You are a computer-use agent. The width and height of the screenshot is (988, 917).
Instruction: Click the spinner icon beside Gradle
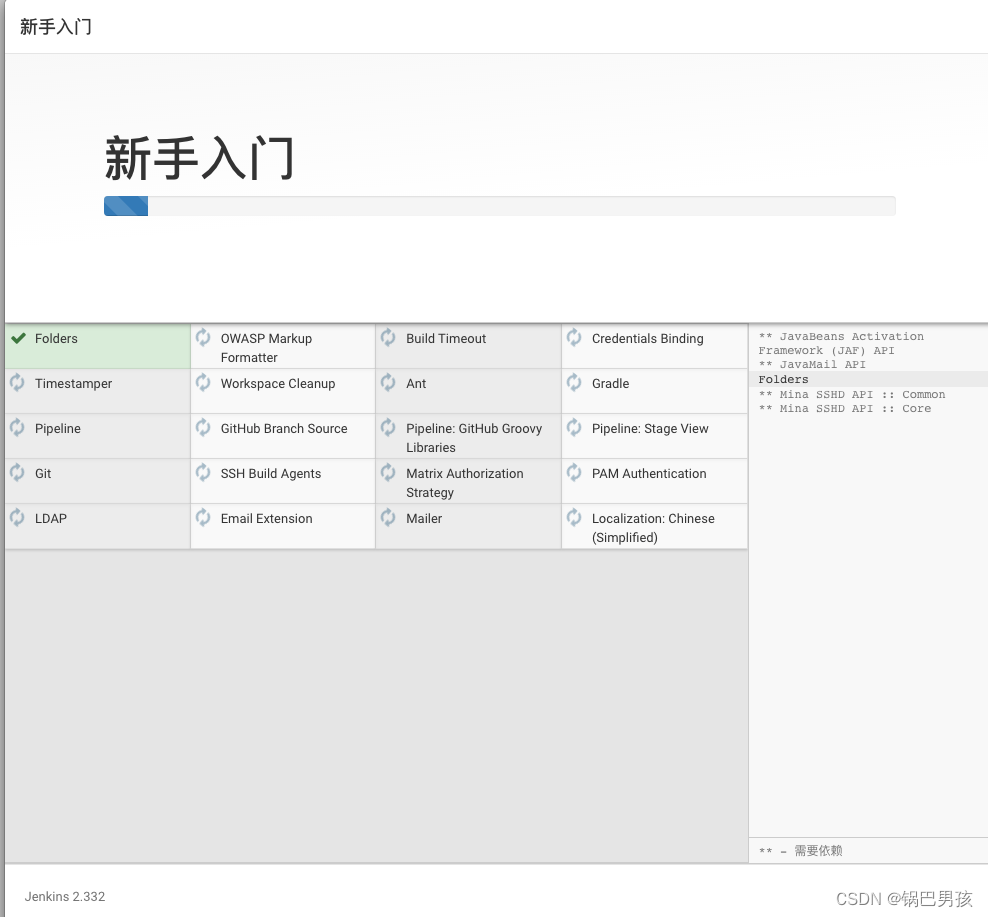pos(574,384)
